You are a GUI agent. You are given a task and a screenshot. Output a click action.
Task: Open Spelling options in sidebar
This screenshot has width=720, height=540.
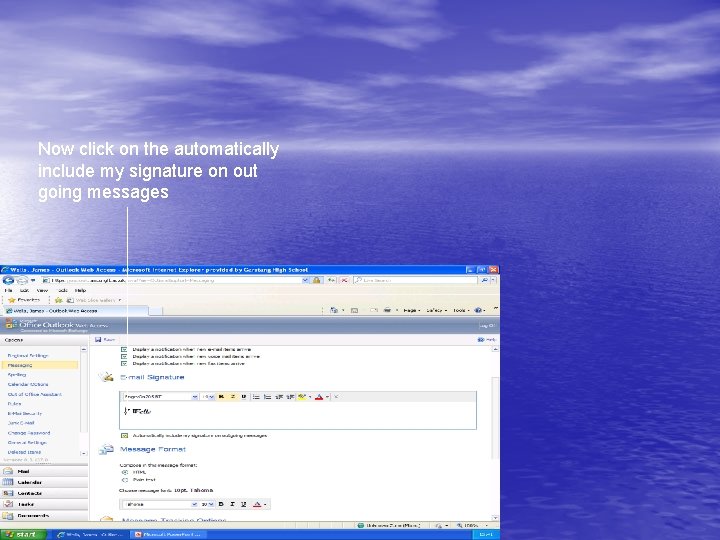[17, 375]
